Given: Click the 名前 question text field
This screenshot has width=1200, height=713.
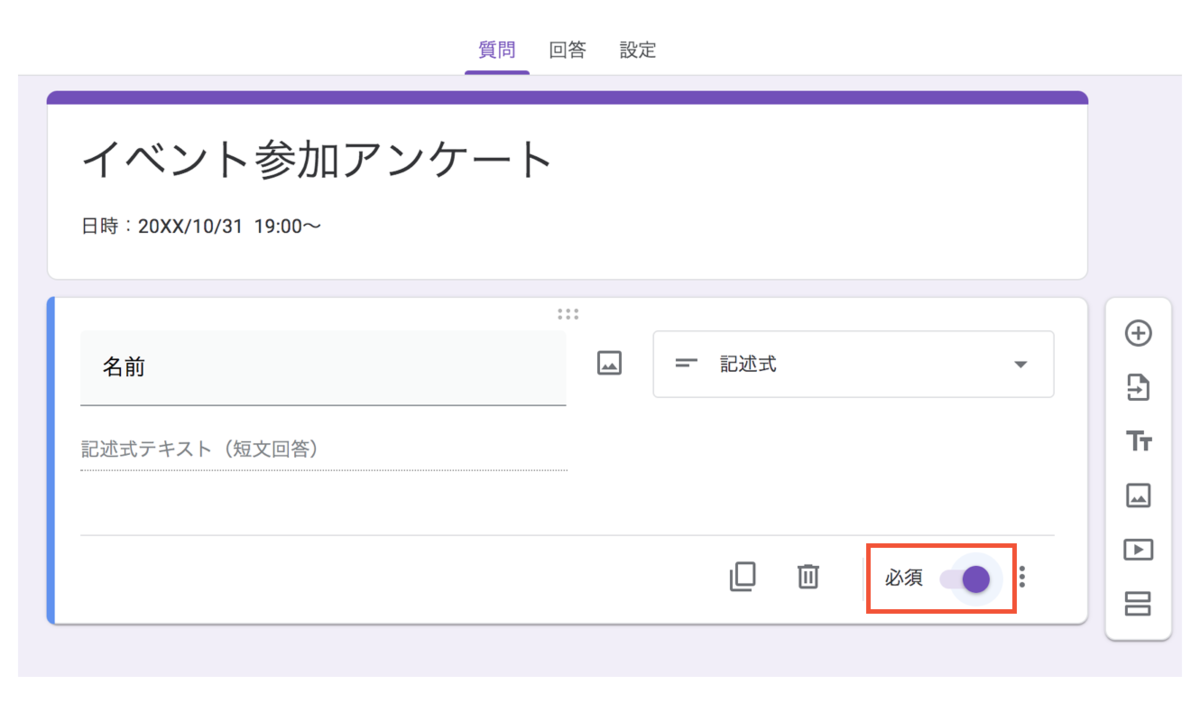Looking at the screenshot, I should point(322,367).
